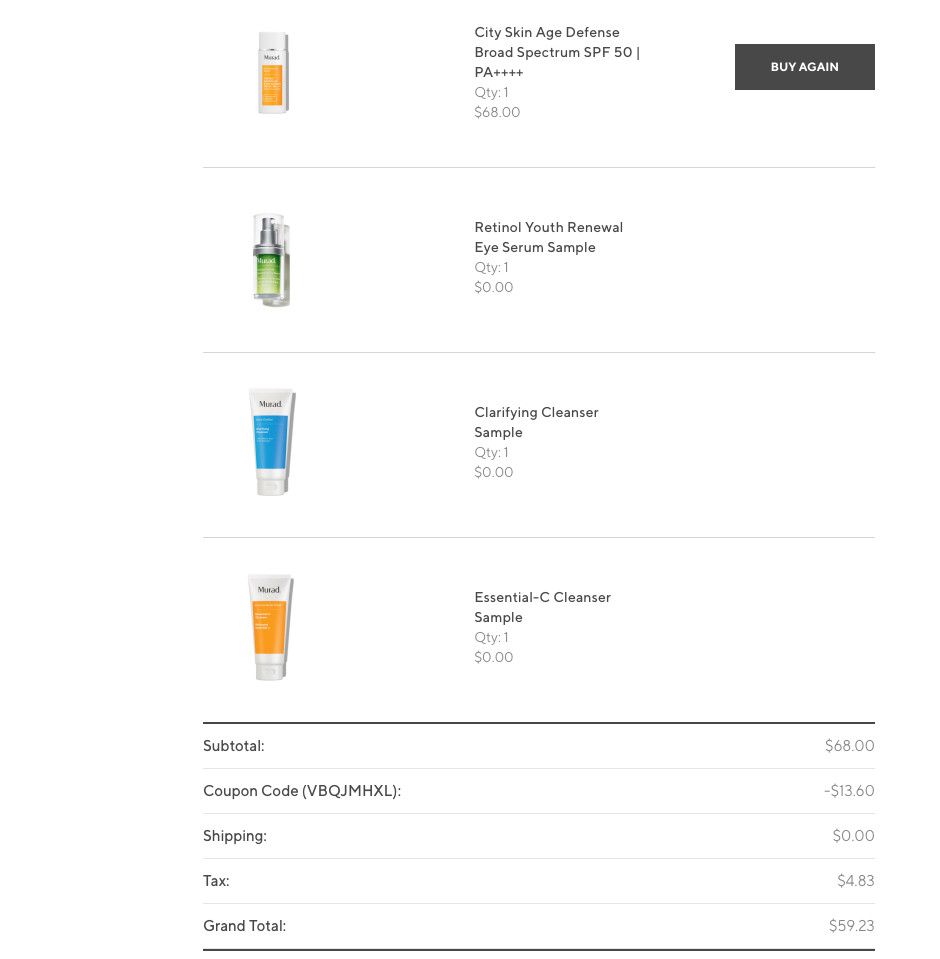Click the Grand Total label
The image size is (940, 959).
(x=245, y=925)
